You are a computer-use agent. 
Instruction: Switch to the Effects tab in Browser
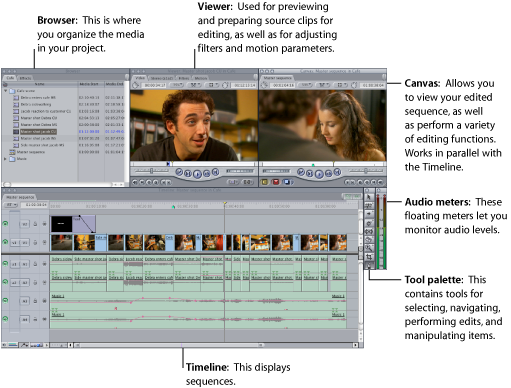click(x=25, y=78)
